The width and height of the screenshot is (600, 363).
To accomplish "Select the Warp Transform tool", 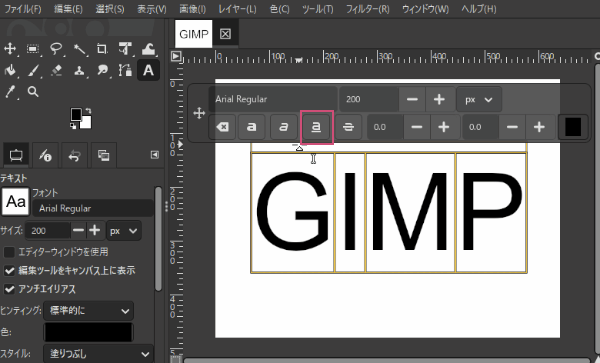I will (x=148, y=49).
